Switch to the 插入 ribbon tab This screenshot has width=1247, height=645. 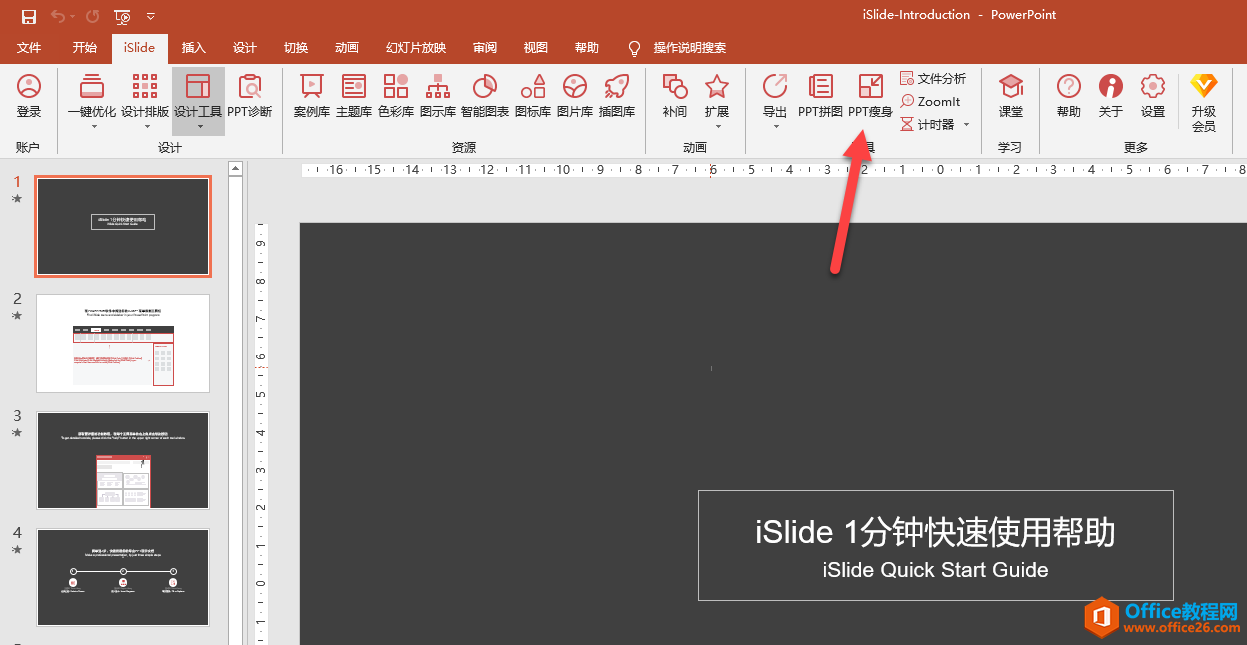coord(193,48)
